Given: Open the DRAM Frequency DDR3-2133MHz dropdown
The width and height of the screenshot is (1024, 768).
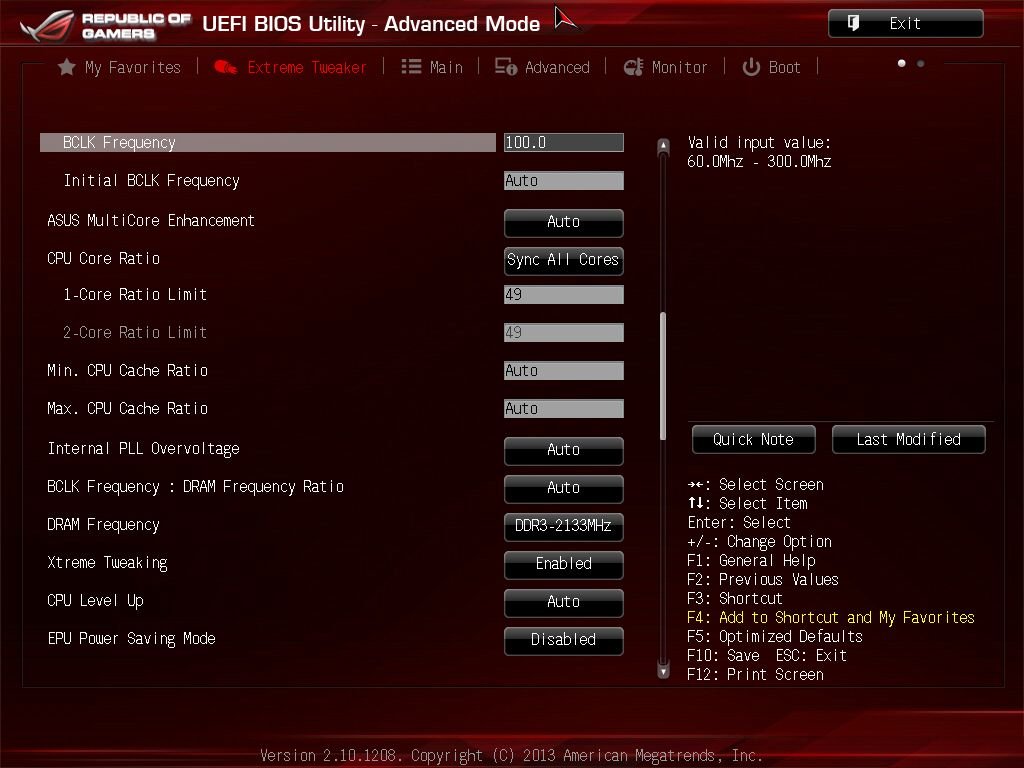Looking at the screenshot, I should click(564, 526).
